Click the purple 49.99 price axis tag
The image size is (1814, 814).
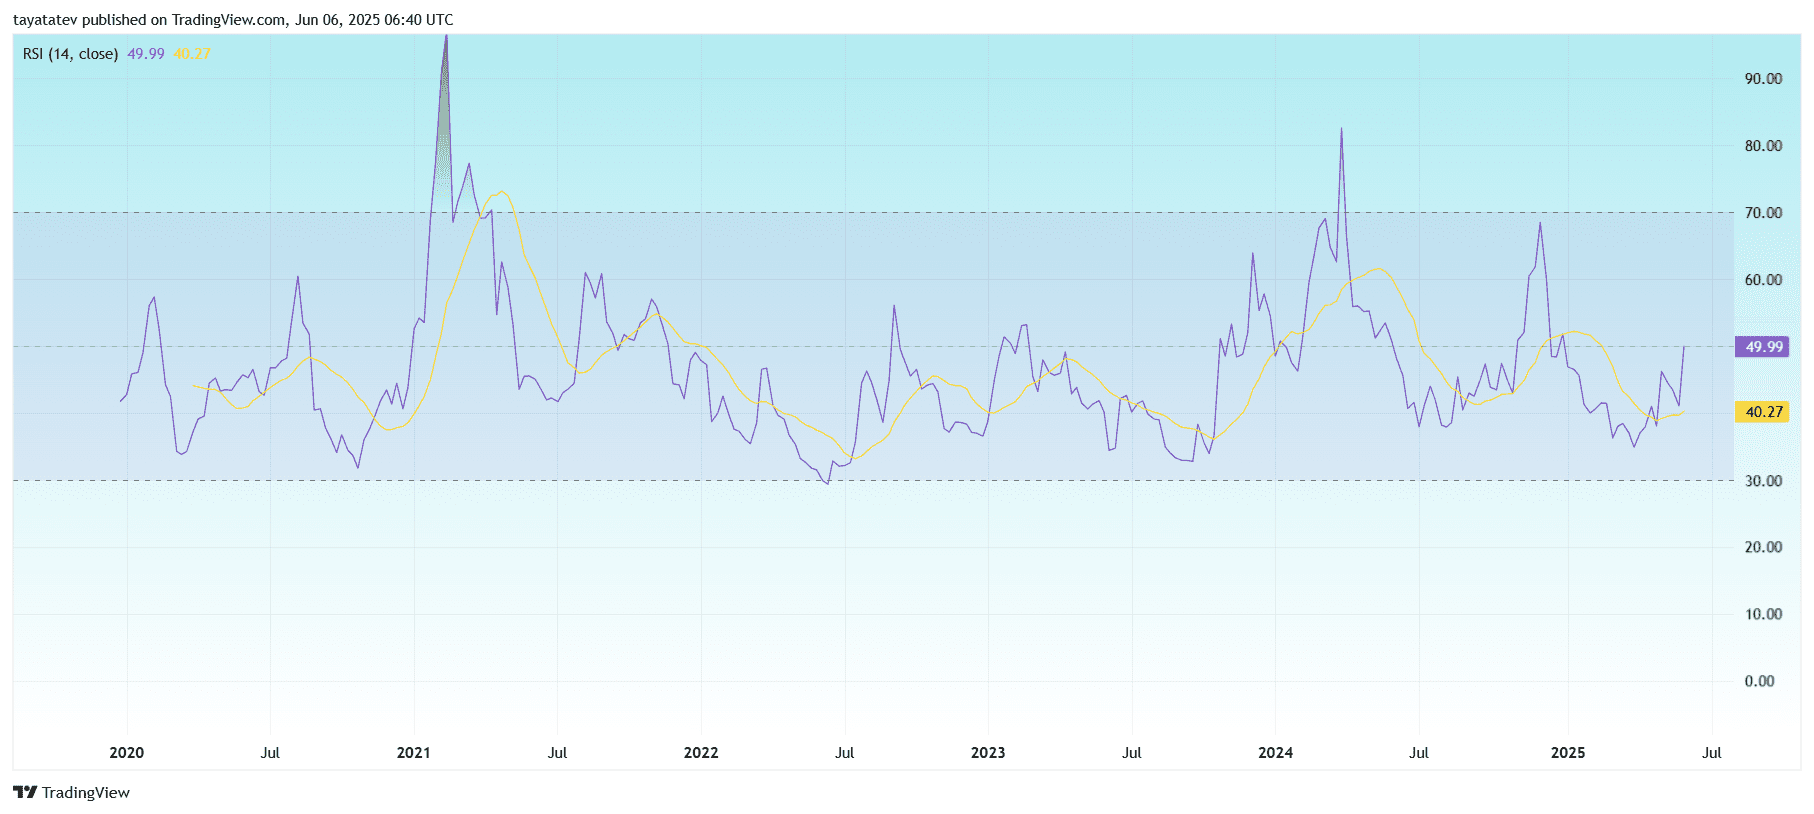[1763, 347]
